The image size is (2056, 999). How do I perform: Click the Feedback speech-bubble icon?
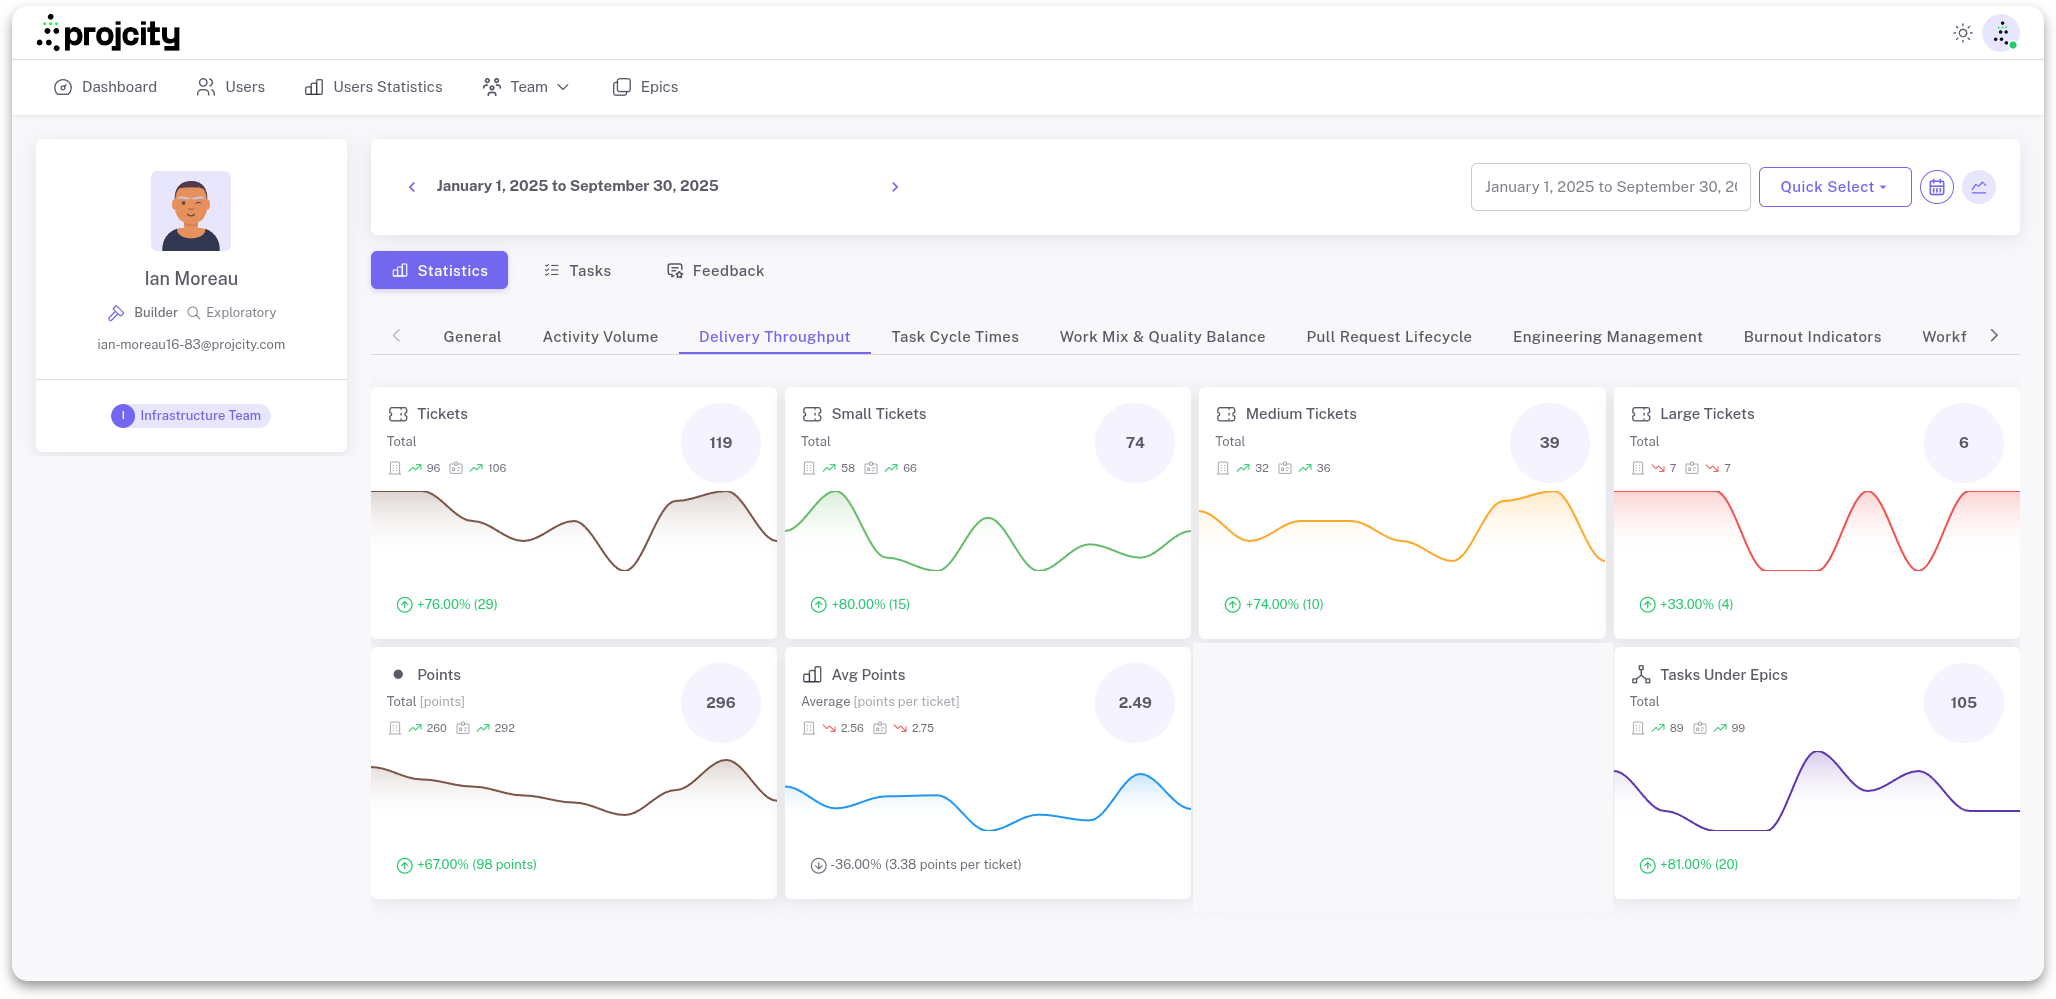tap(674, 270)
